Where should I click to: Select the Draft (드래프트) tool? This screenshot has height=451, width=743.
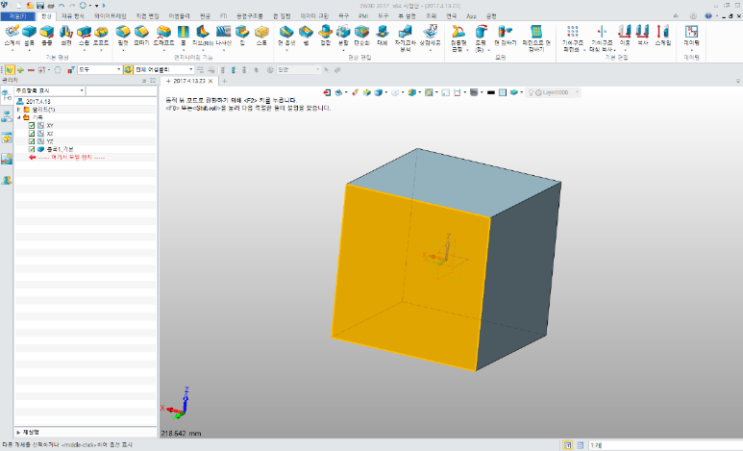(x=163, y=36)
